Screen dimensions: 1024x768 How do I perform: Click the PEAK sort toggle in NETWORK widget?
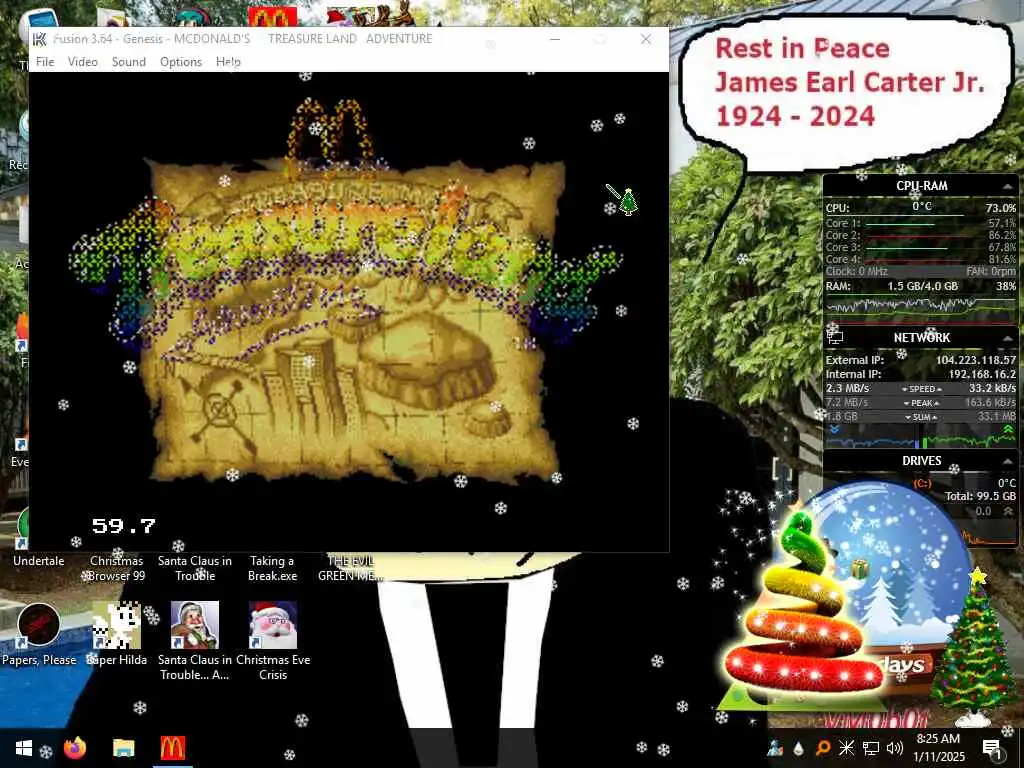coord(921,403)
